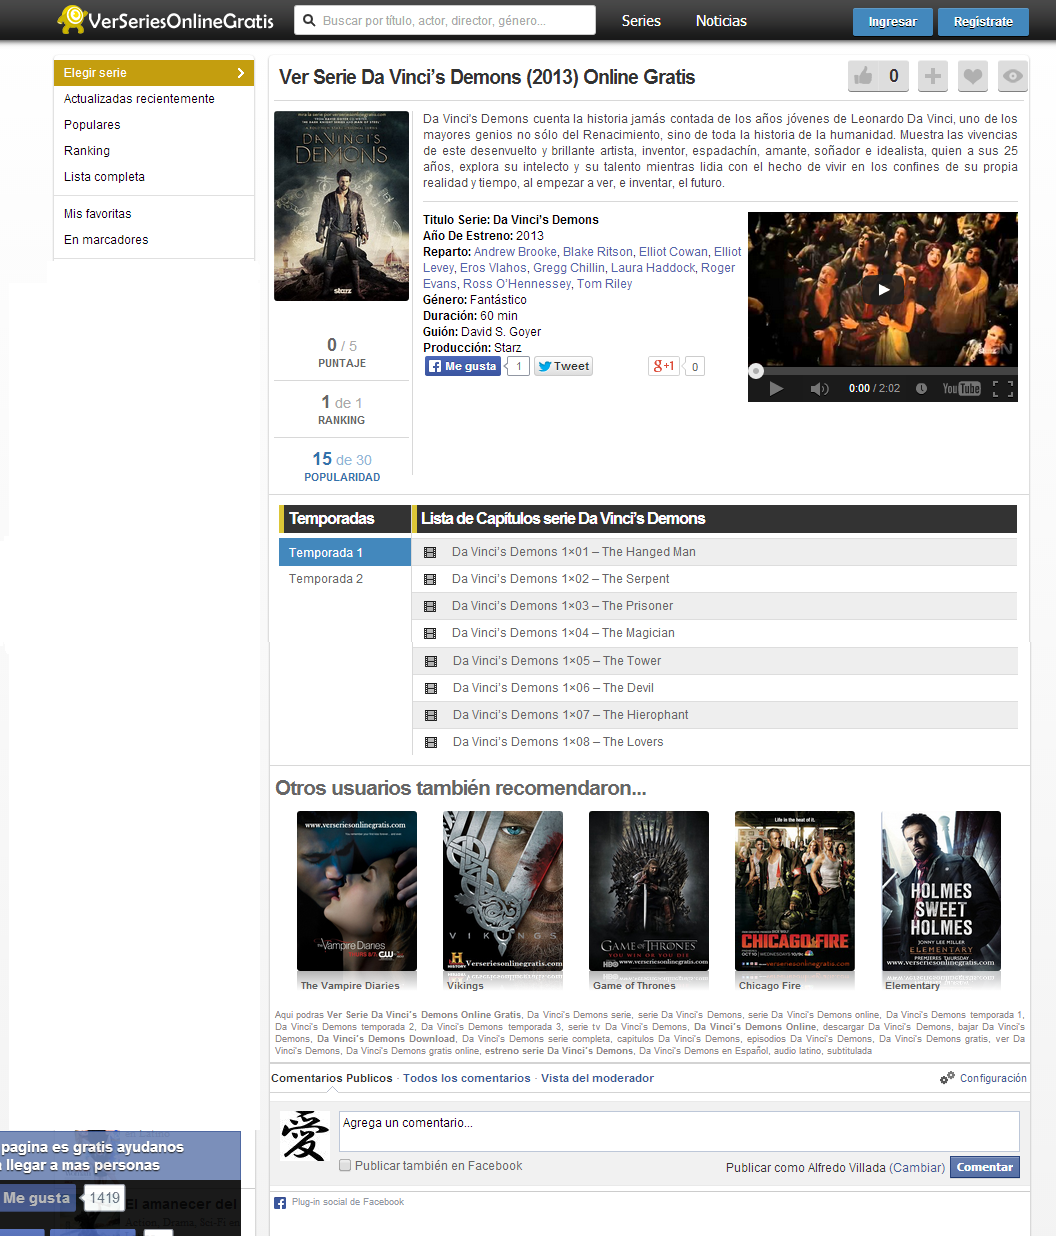Open the video watch-later clock icon
Image resolution: width=1056 pixels, height=1236 pixels.
coord(921,389)
